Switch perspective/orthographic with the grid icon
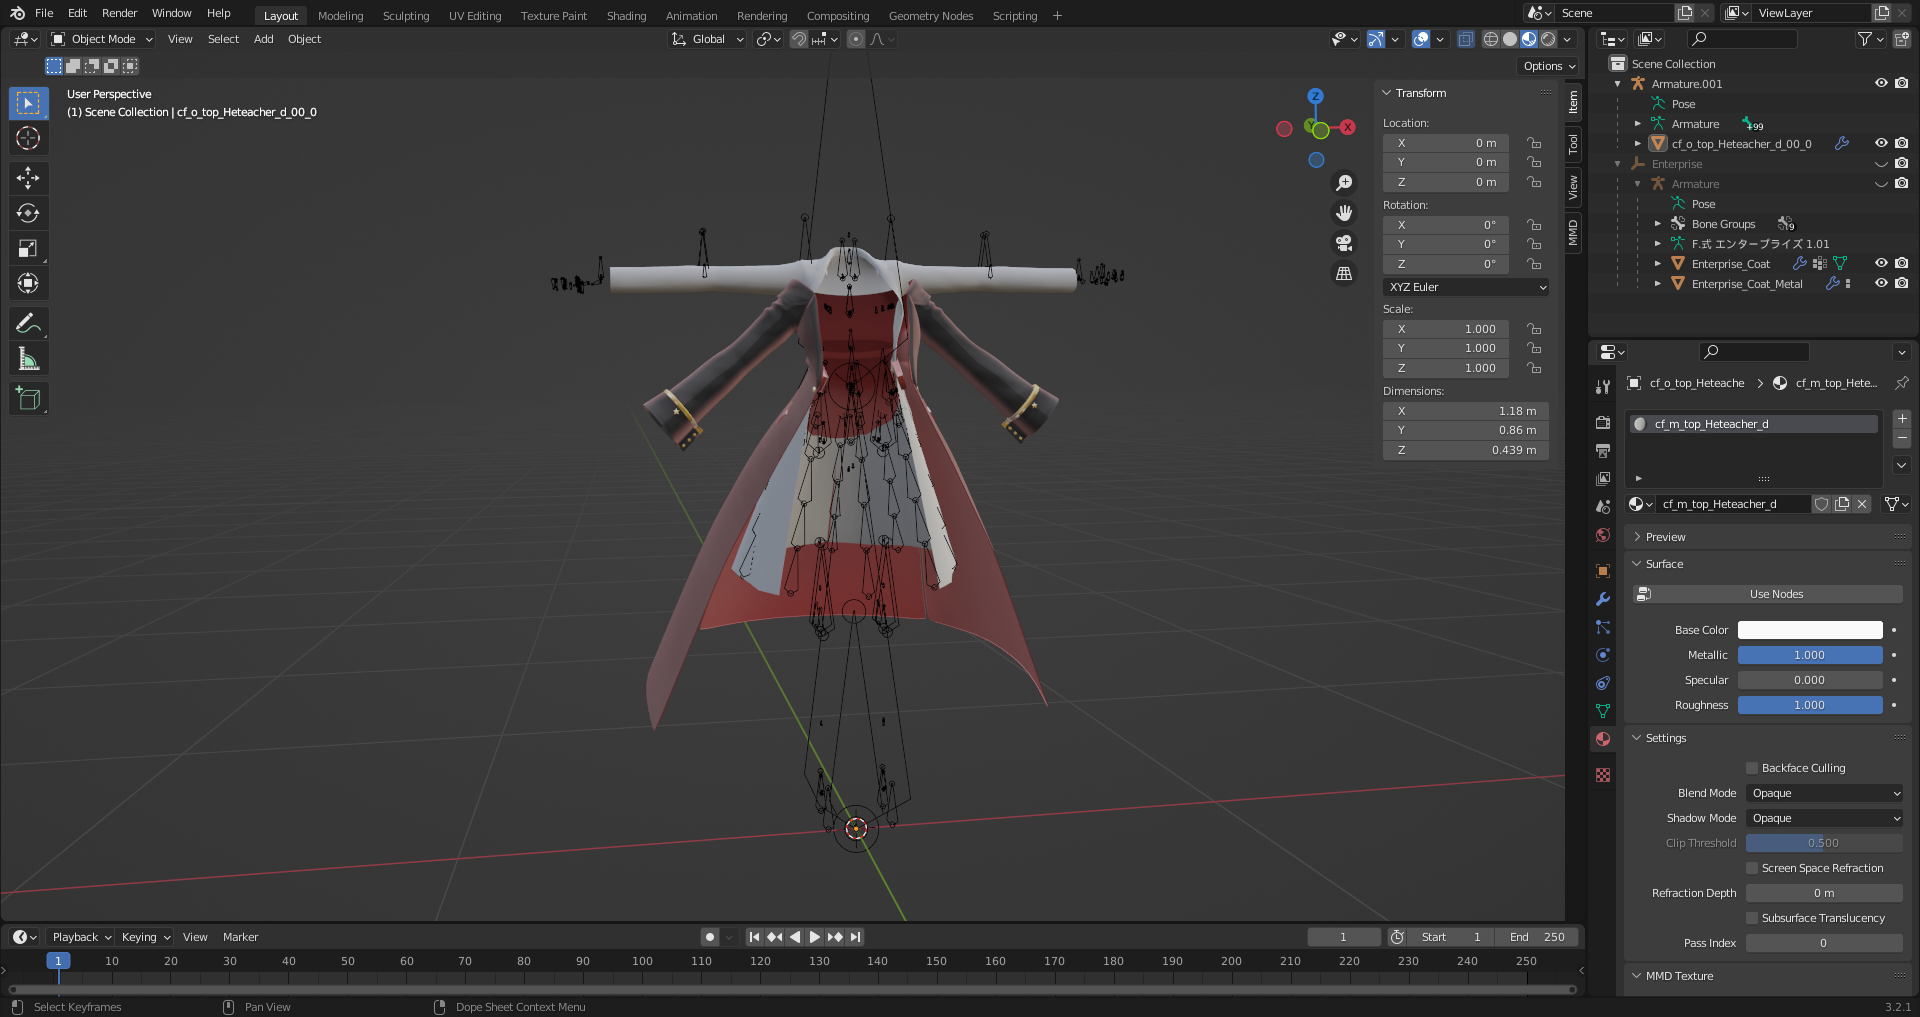The height and width of the screenshot is (1017, 1920). (x=1344, y=273)
